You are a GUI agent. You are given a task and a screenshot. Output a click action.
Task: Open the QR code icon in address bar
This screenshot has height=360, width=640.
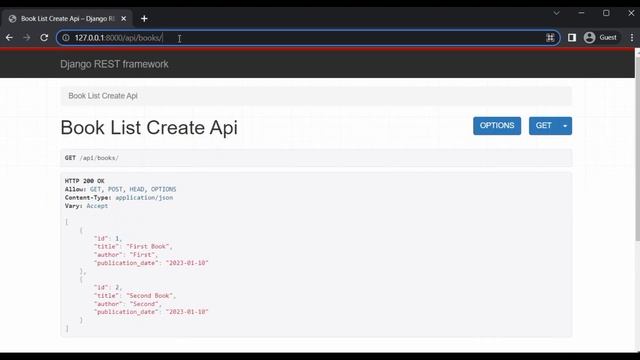pos(550,38)
